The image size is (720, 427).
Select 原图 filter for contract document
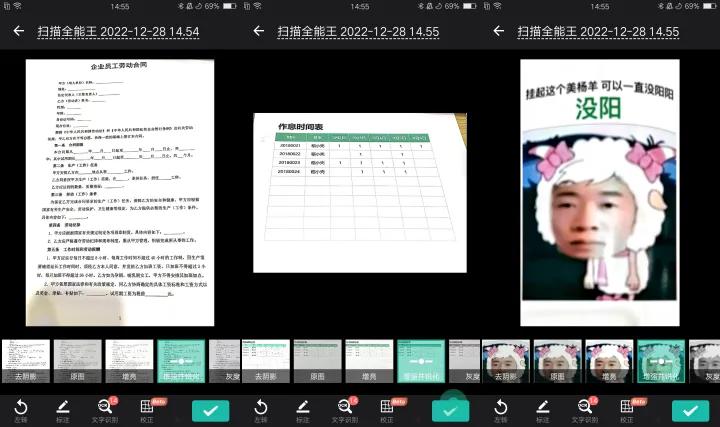point(77,362)
